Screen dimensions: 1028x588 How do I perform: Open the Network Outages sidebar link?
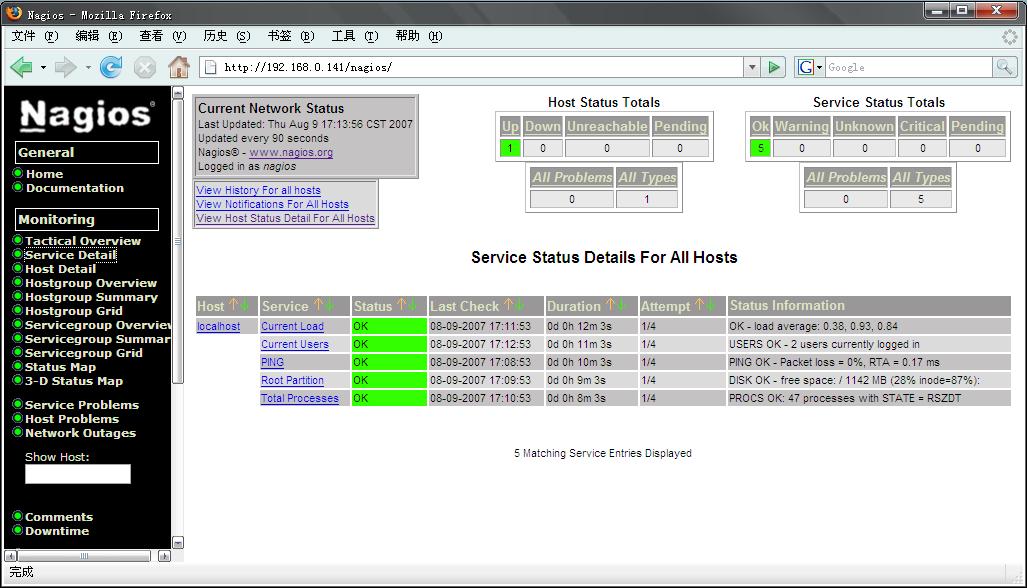click(x=80, y=433)
